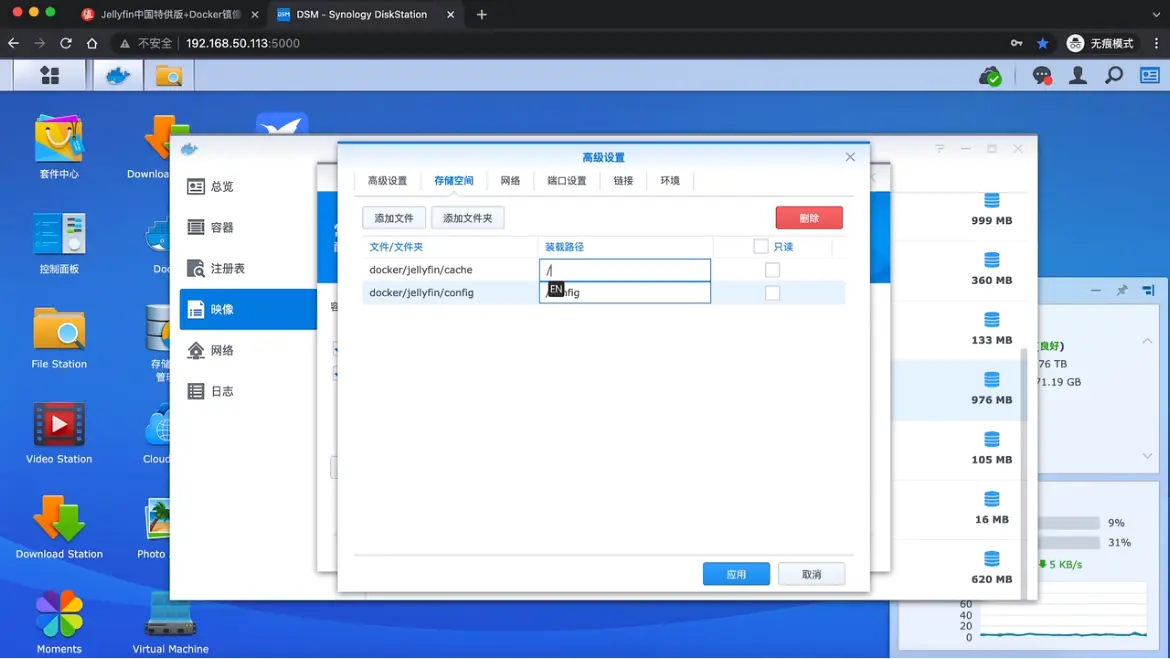Screen dimensions: 1170x659
Task: Open File Station from the taskbar
Action: (168, 75)
